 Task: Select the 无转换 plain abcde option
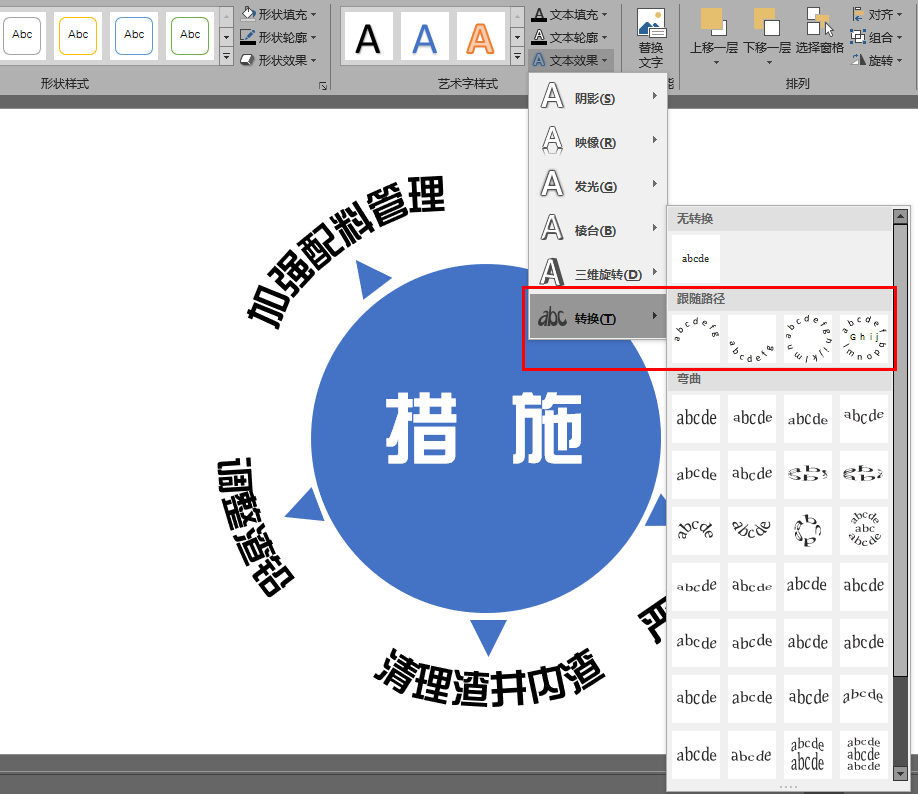point(696,259)
